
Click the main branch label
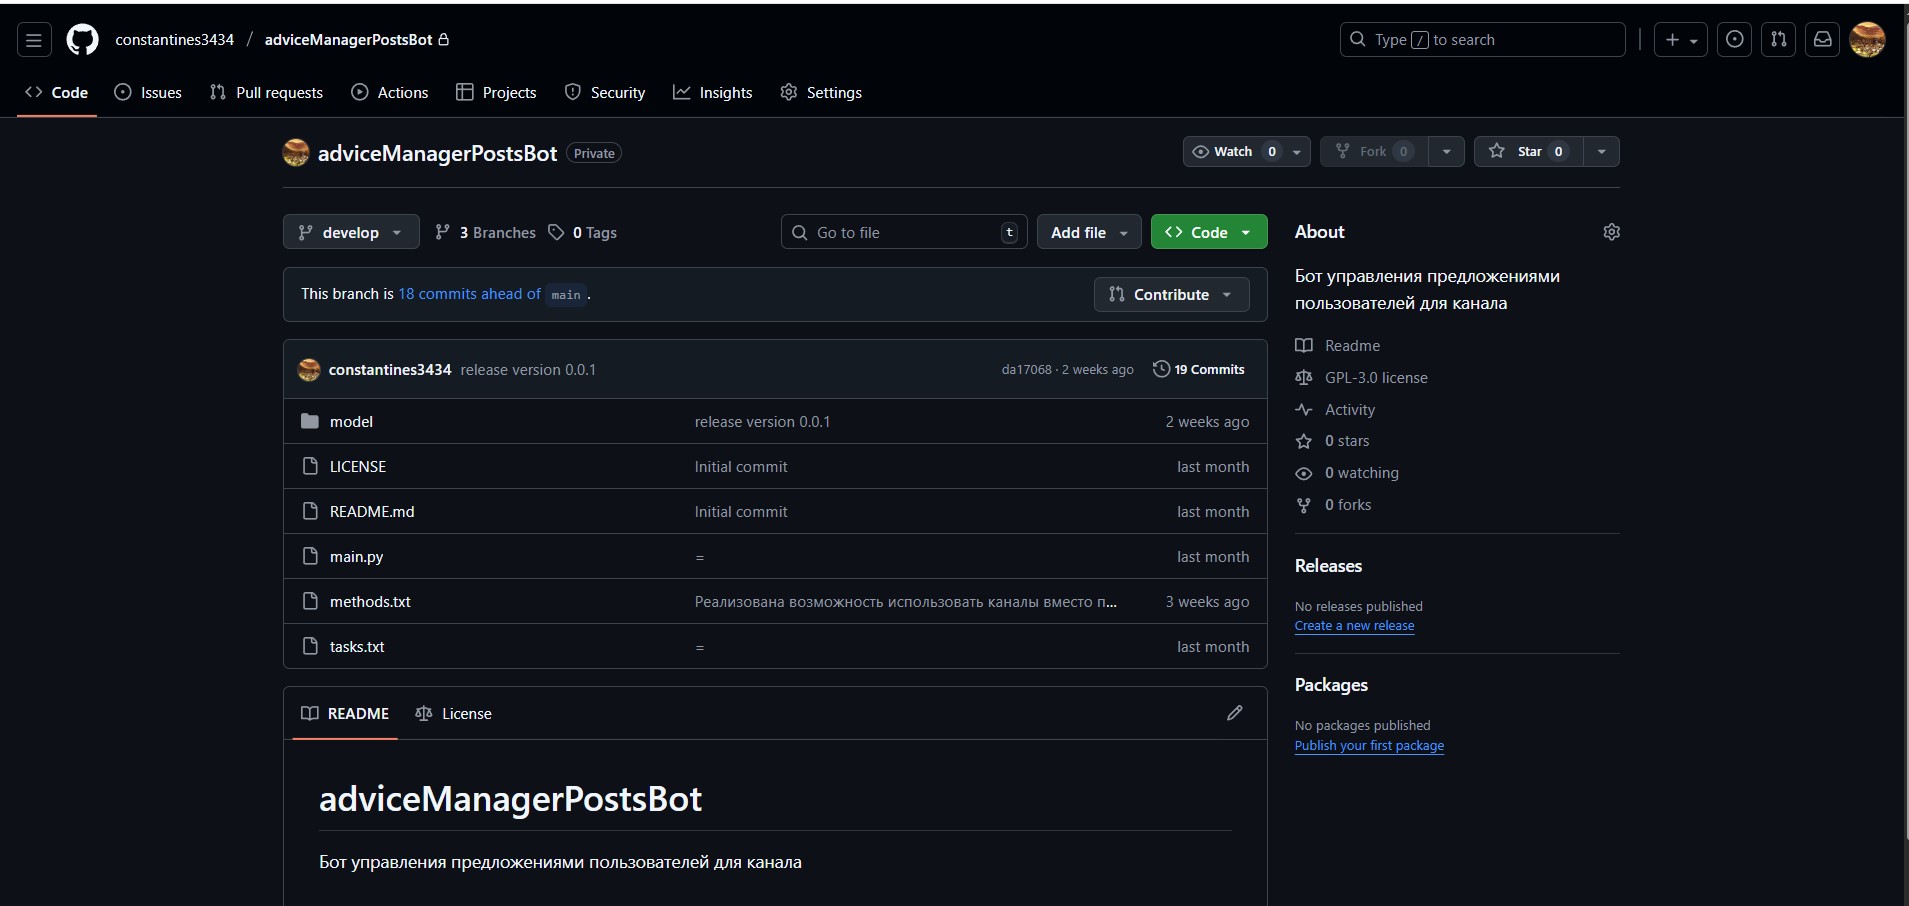point(566,295)
